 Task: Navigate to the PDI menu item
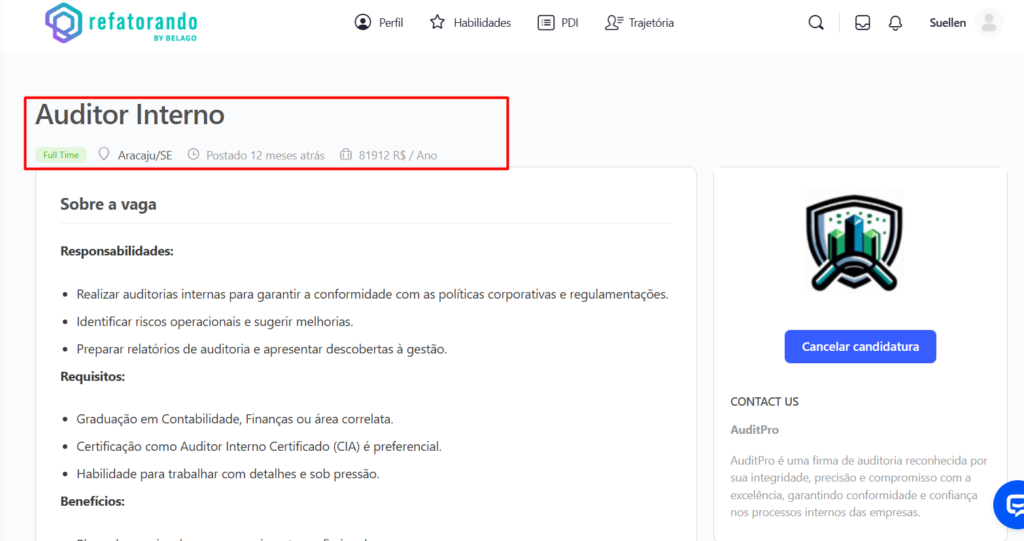(558, 23)
